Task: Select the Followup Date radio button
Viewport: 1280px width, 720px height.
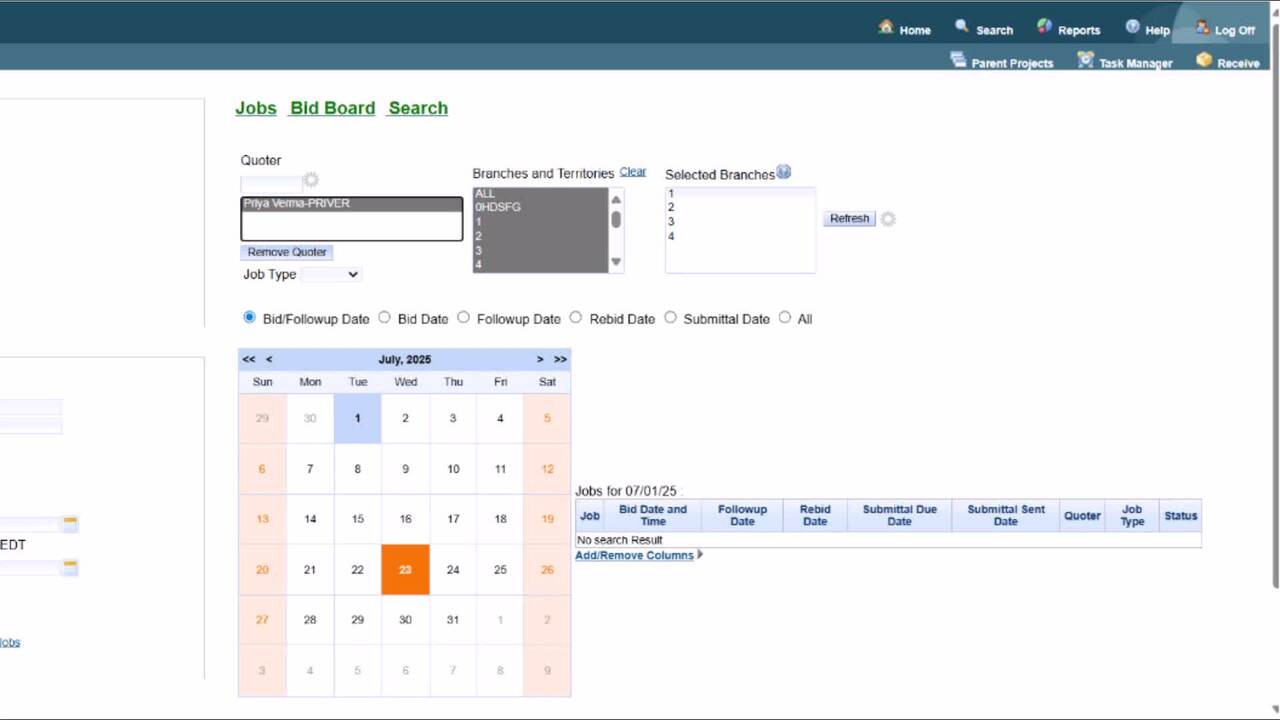Action: 463,317
